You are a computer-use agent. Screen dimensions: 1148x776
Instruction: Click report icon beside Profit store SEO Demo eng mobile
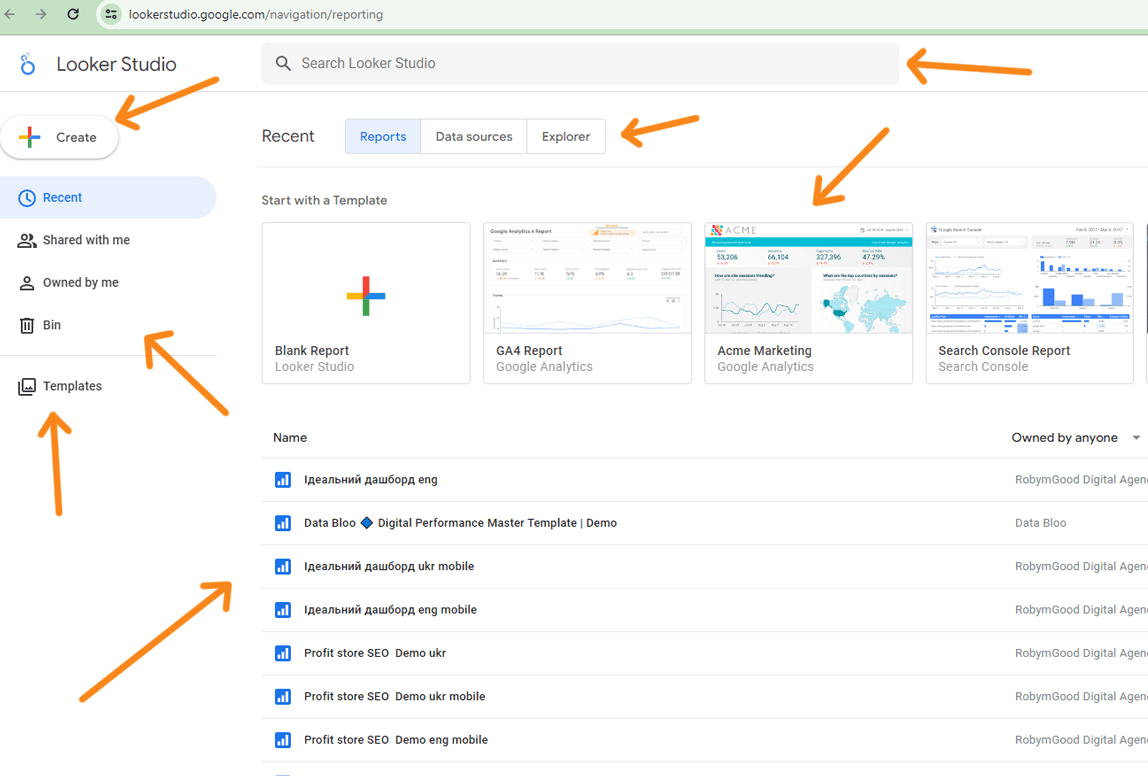tap(283, 740)
